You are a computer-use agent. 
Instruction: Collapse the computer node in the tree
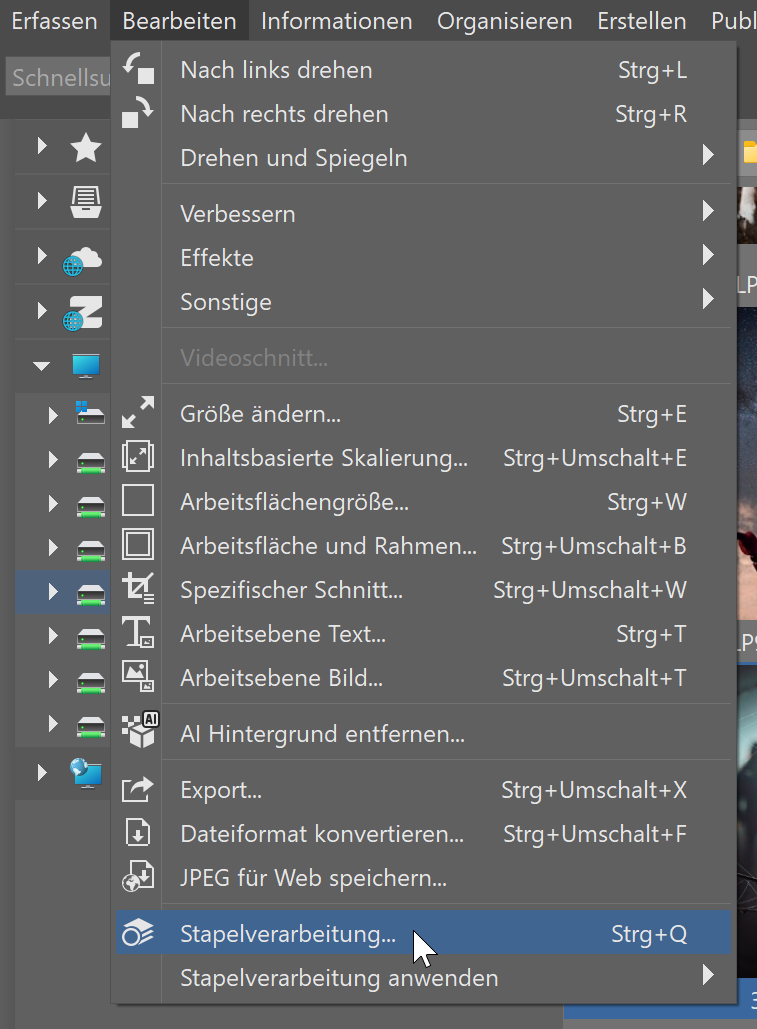(41, 366)
